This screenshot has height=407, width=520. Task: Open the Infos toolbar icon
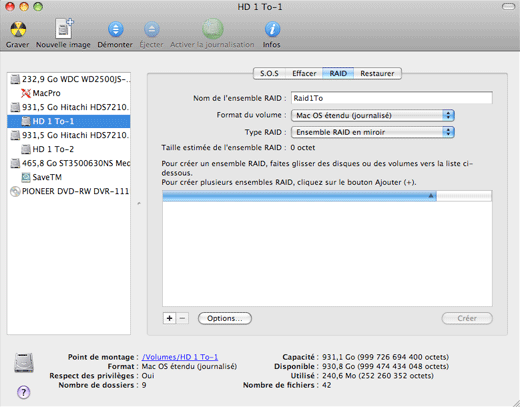tap(272, 29)
